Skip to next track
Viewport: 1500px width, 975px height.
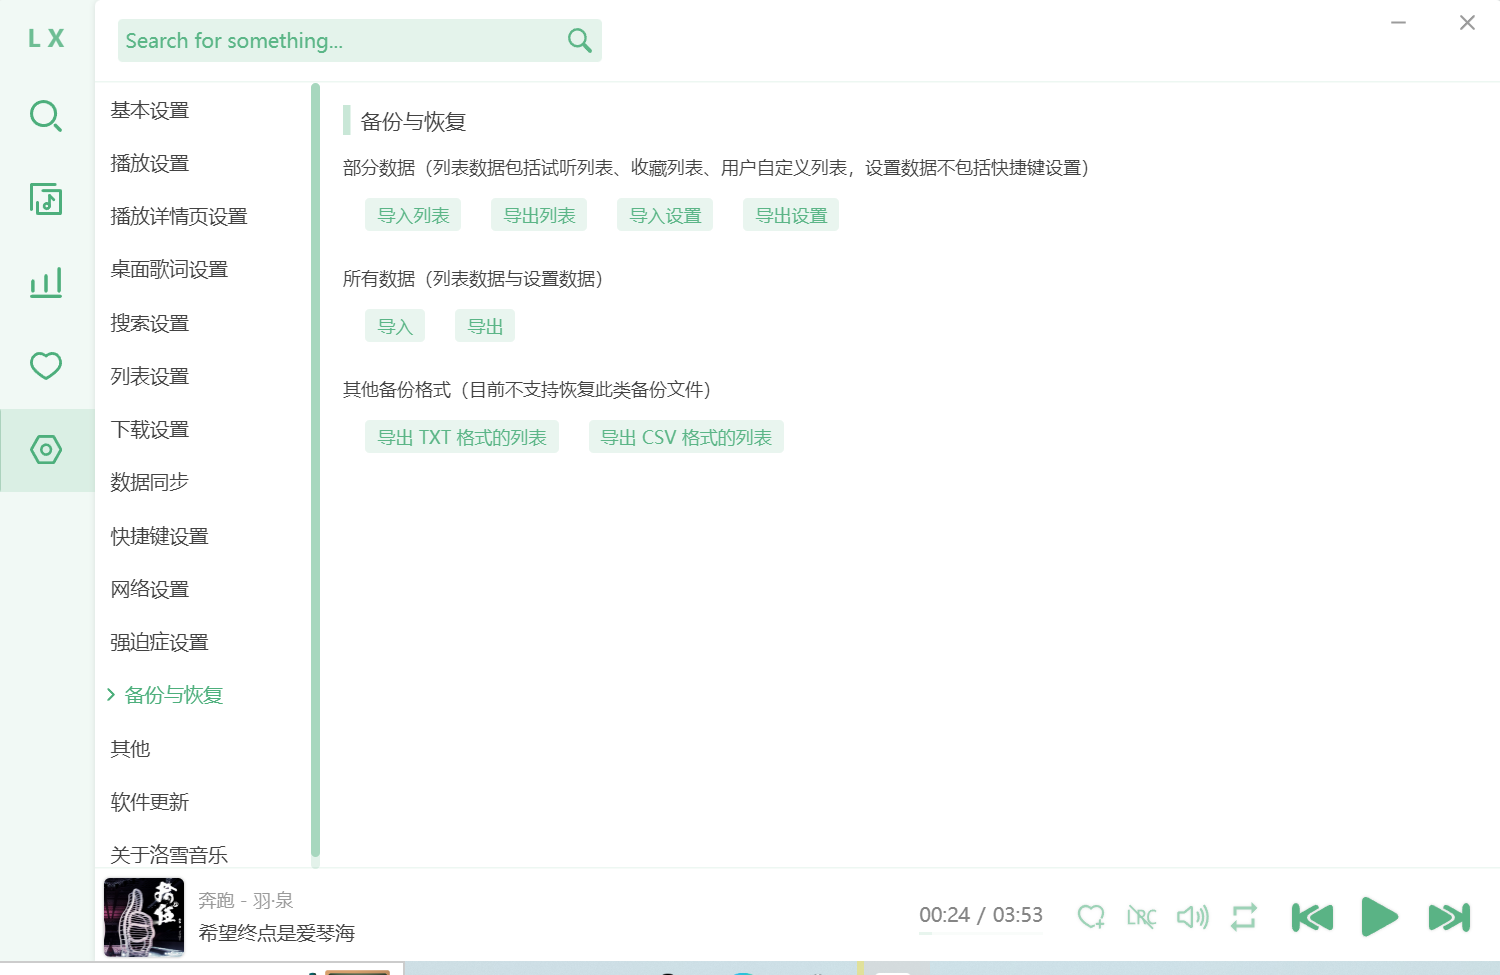tap(1449, 917)
